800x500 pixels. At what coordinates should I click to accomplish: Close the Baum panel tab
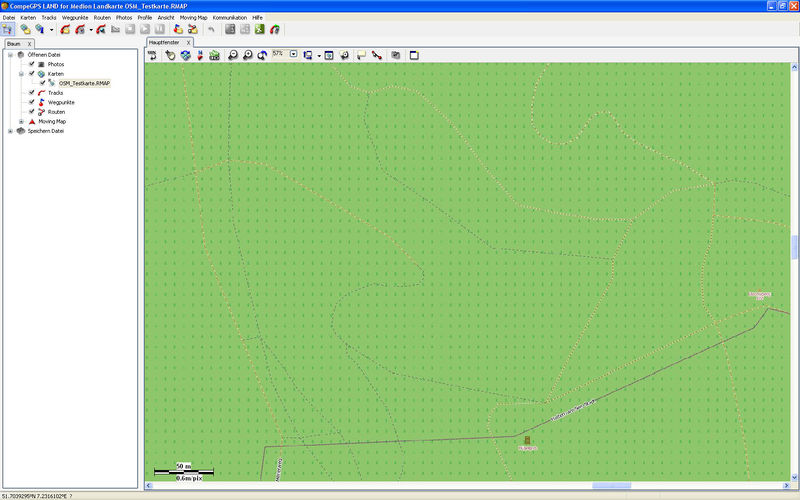click(30, 44)
